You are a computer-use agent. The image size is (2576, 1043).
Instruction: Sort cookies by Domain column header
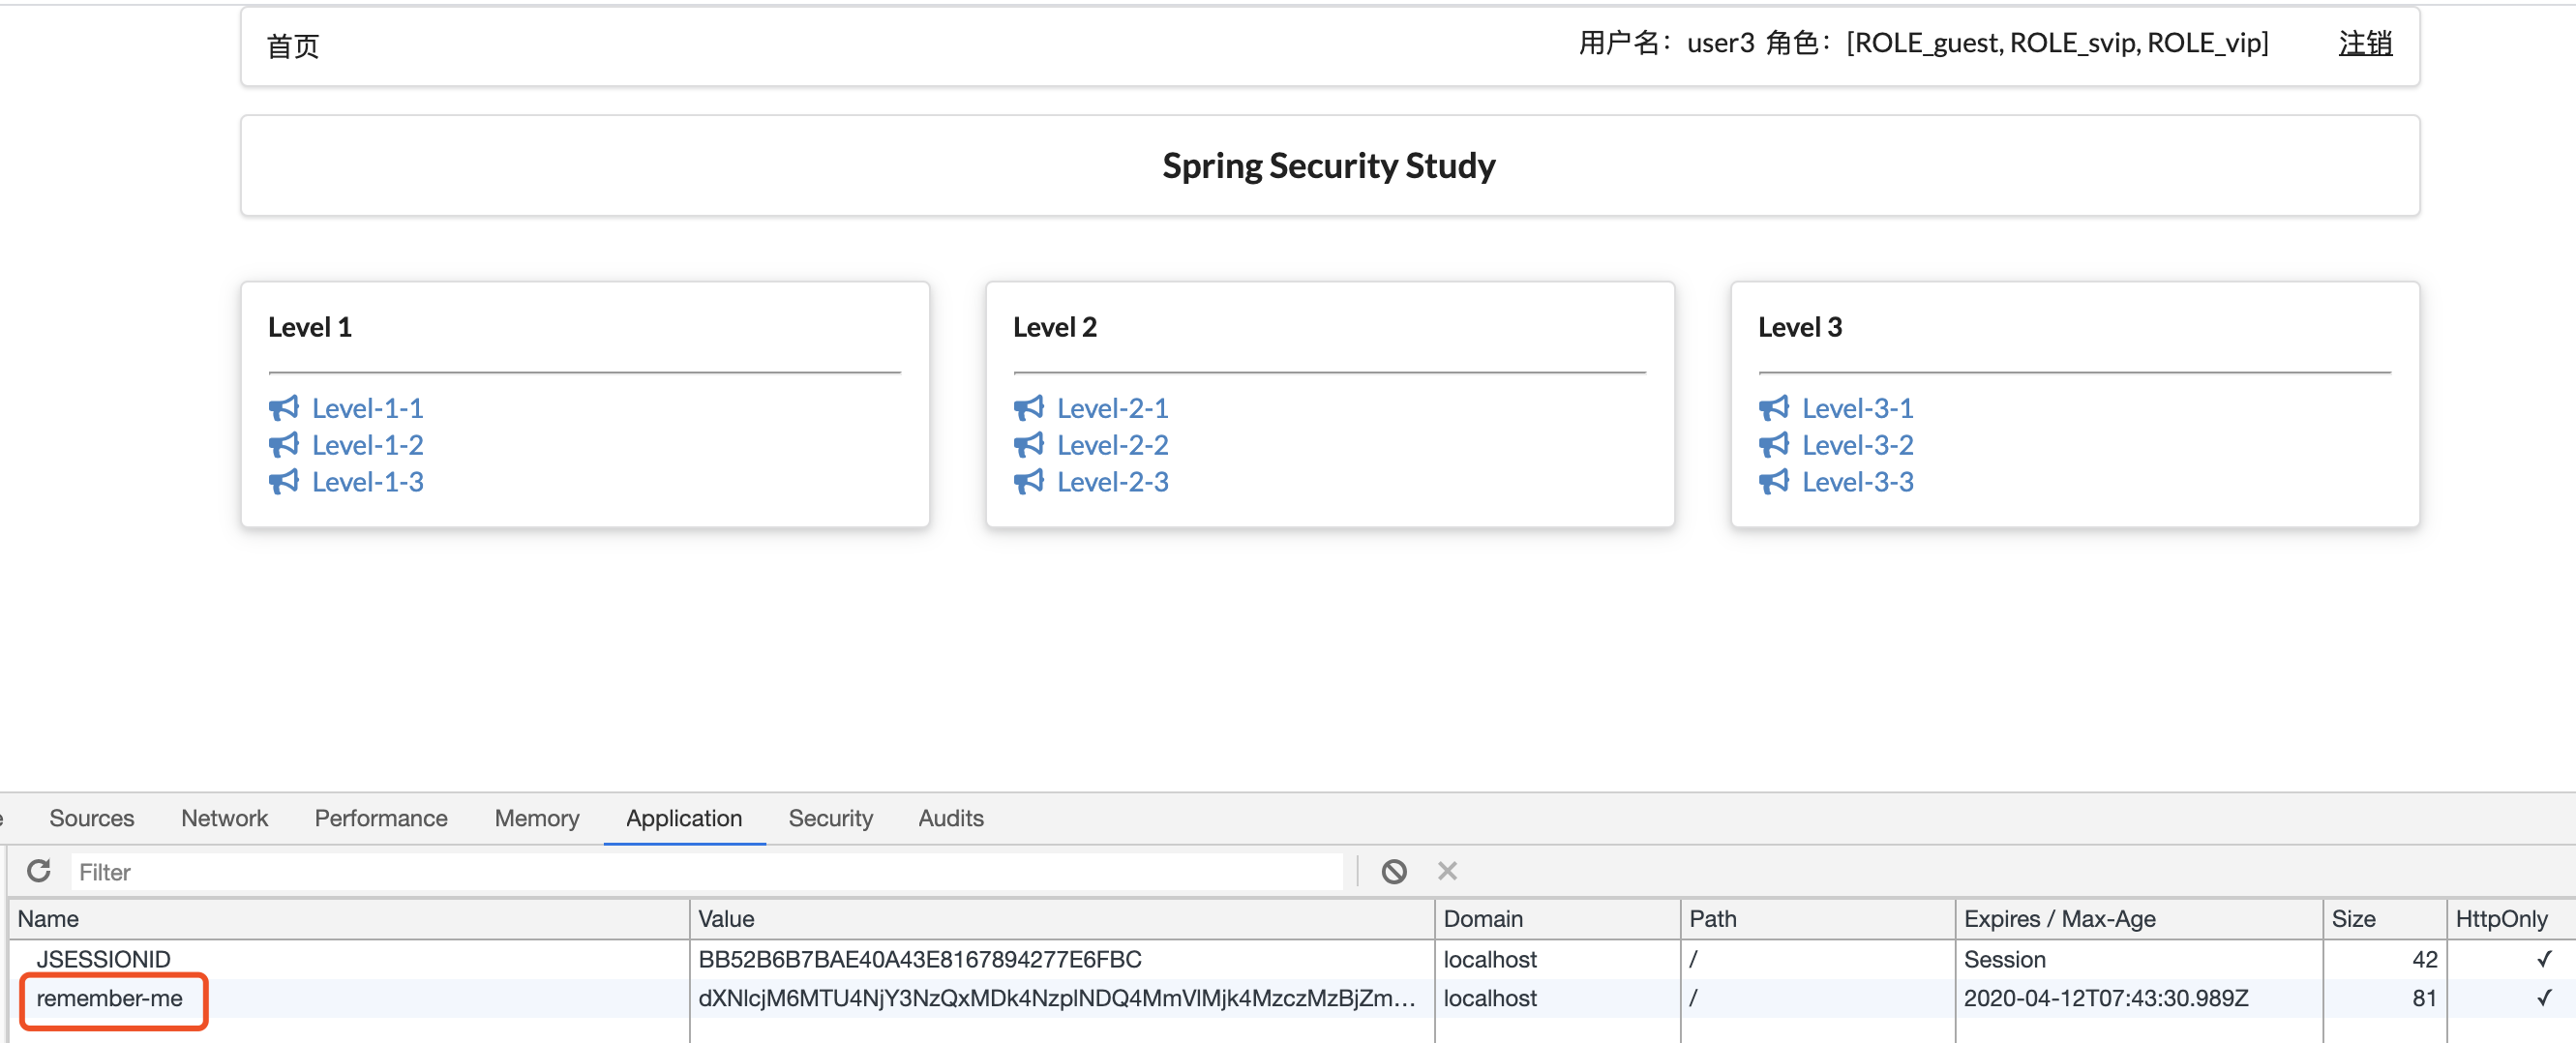pos(1558,919)
